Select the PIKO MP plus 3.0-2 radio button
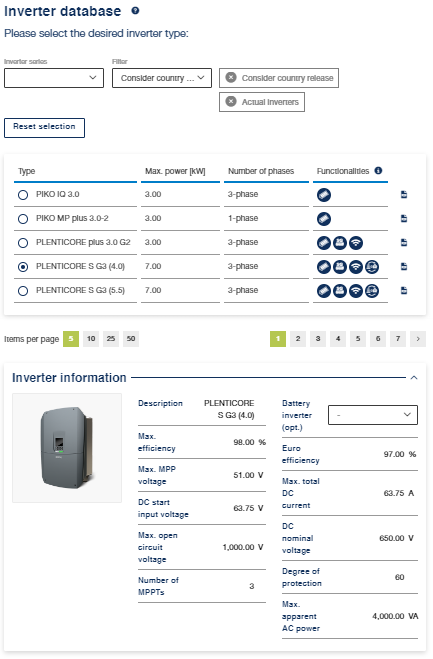This screenshot has width=433, height=659. 23,219
